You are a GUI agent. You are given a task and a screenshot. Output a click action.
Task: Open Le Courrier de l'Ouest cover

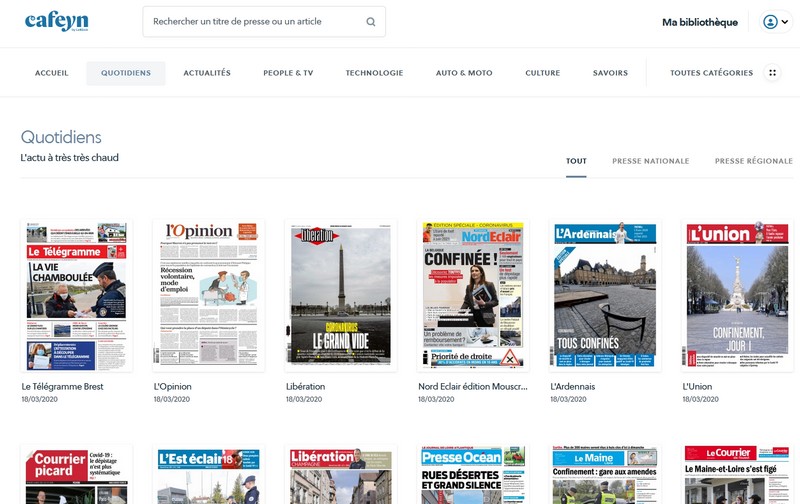point(737,474)
